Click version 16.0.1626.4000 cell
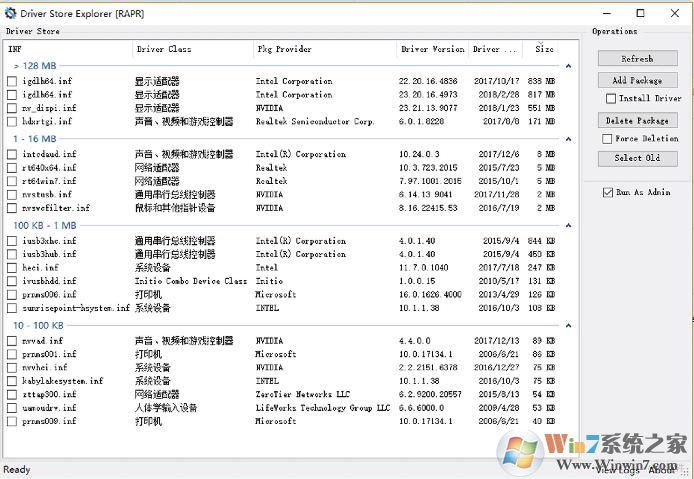This screenshot has width=694, height=479. (430, 294)
